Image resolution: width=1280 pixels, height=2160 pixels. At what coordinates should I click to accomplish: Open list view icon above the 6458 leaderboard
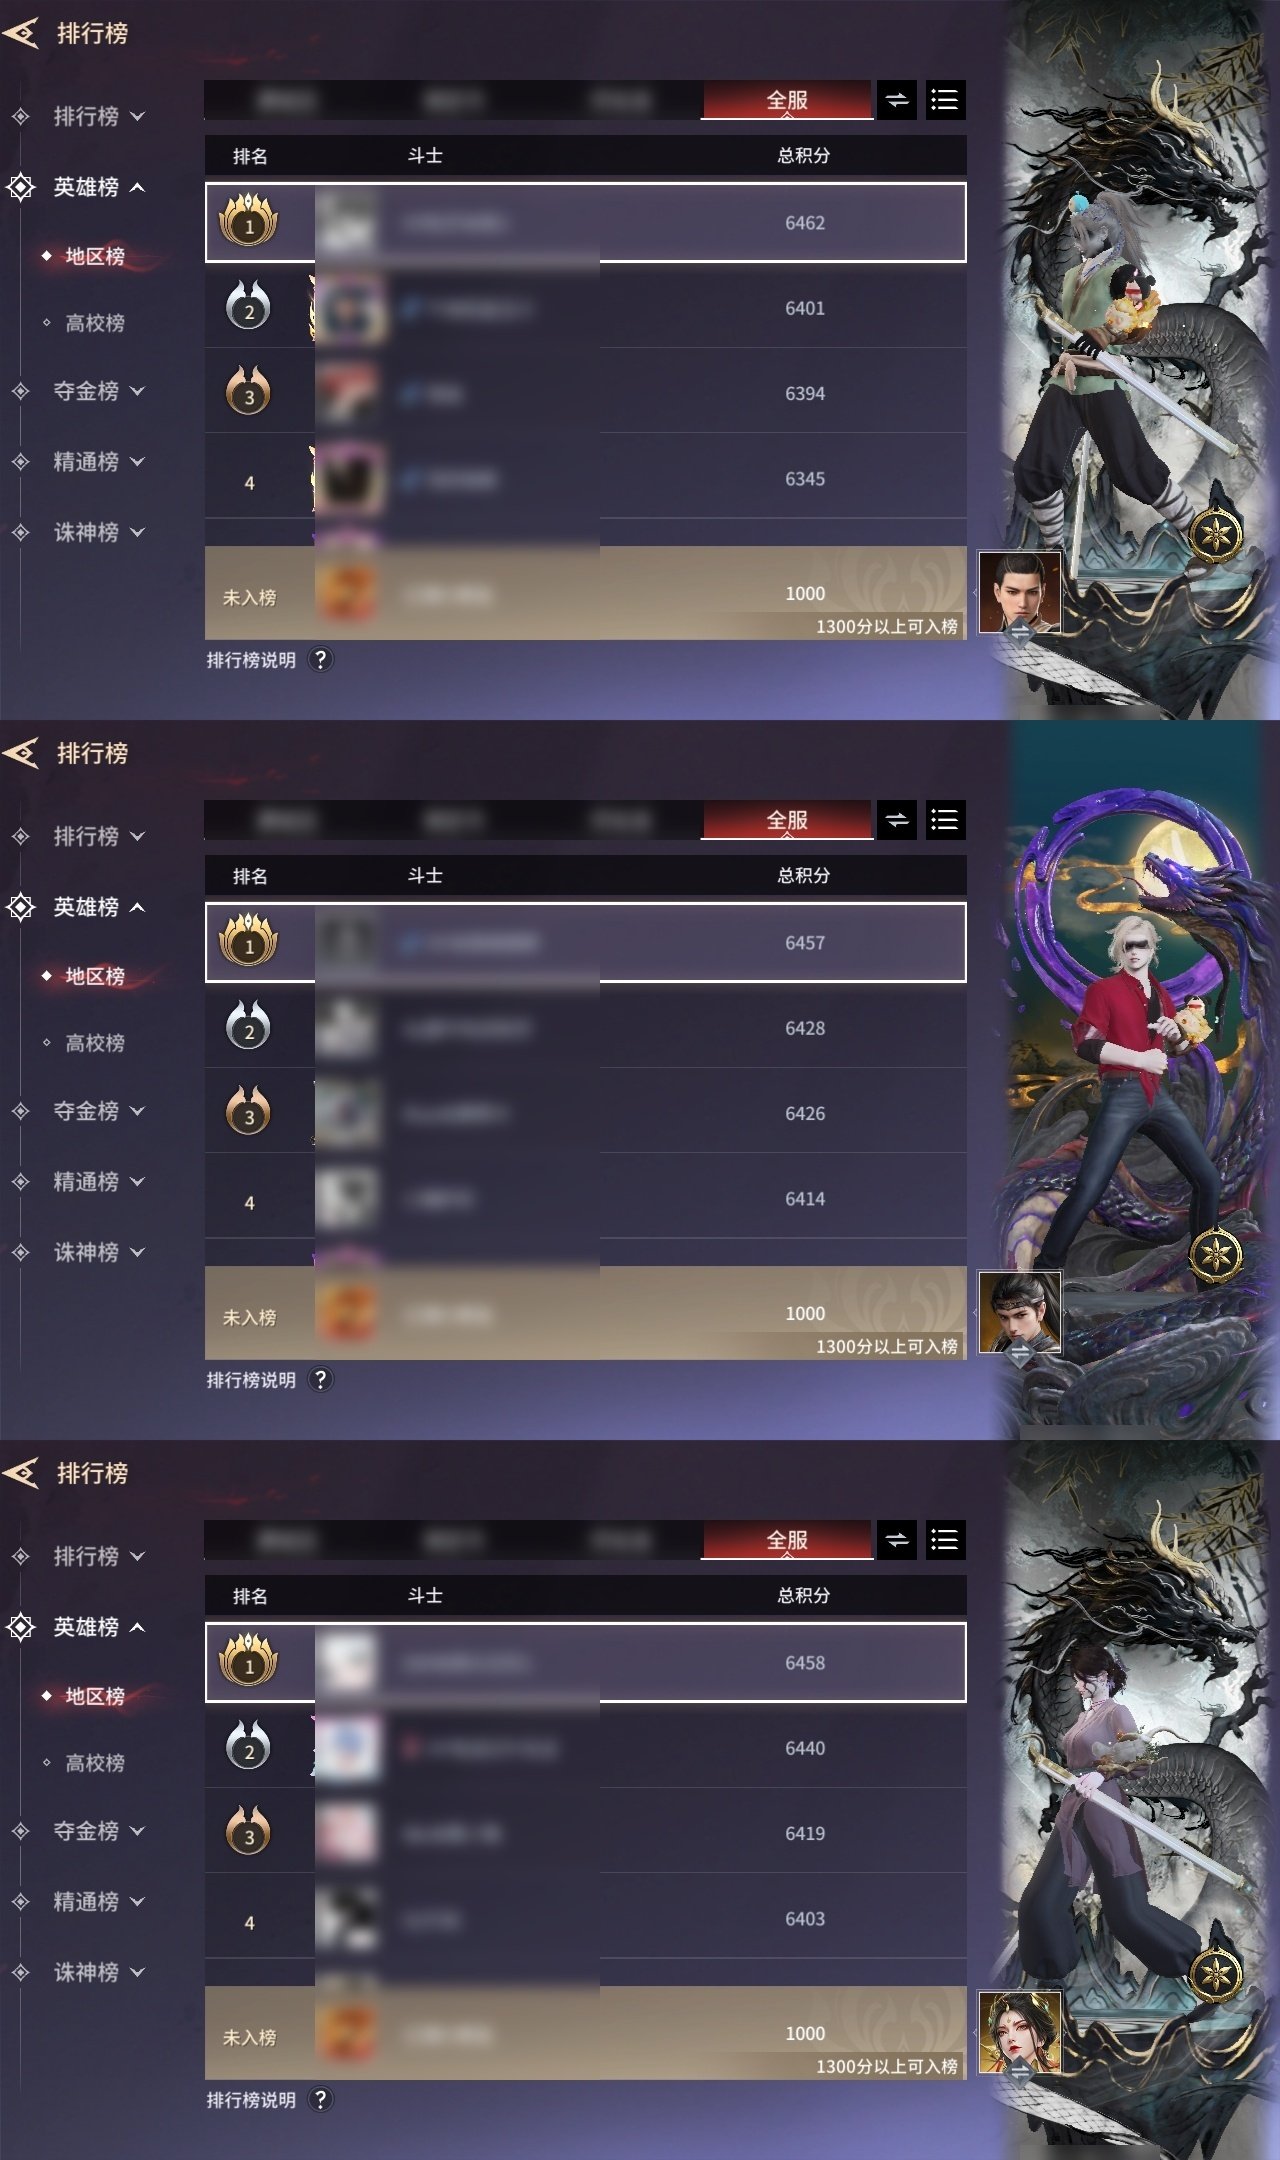click(945, 1540)
